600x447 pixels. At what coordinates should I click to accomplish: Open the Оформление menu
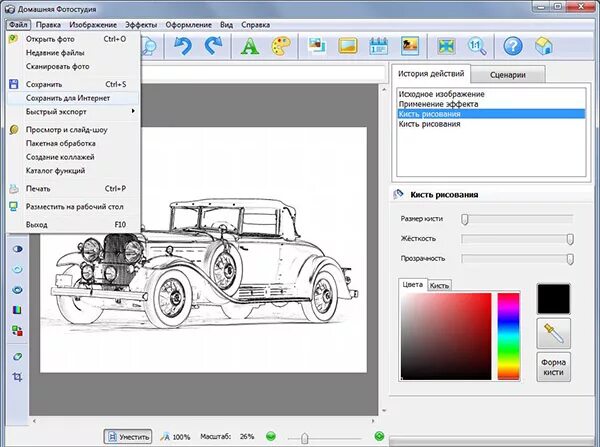click(189, 24)
